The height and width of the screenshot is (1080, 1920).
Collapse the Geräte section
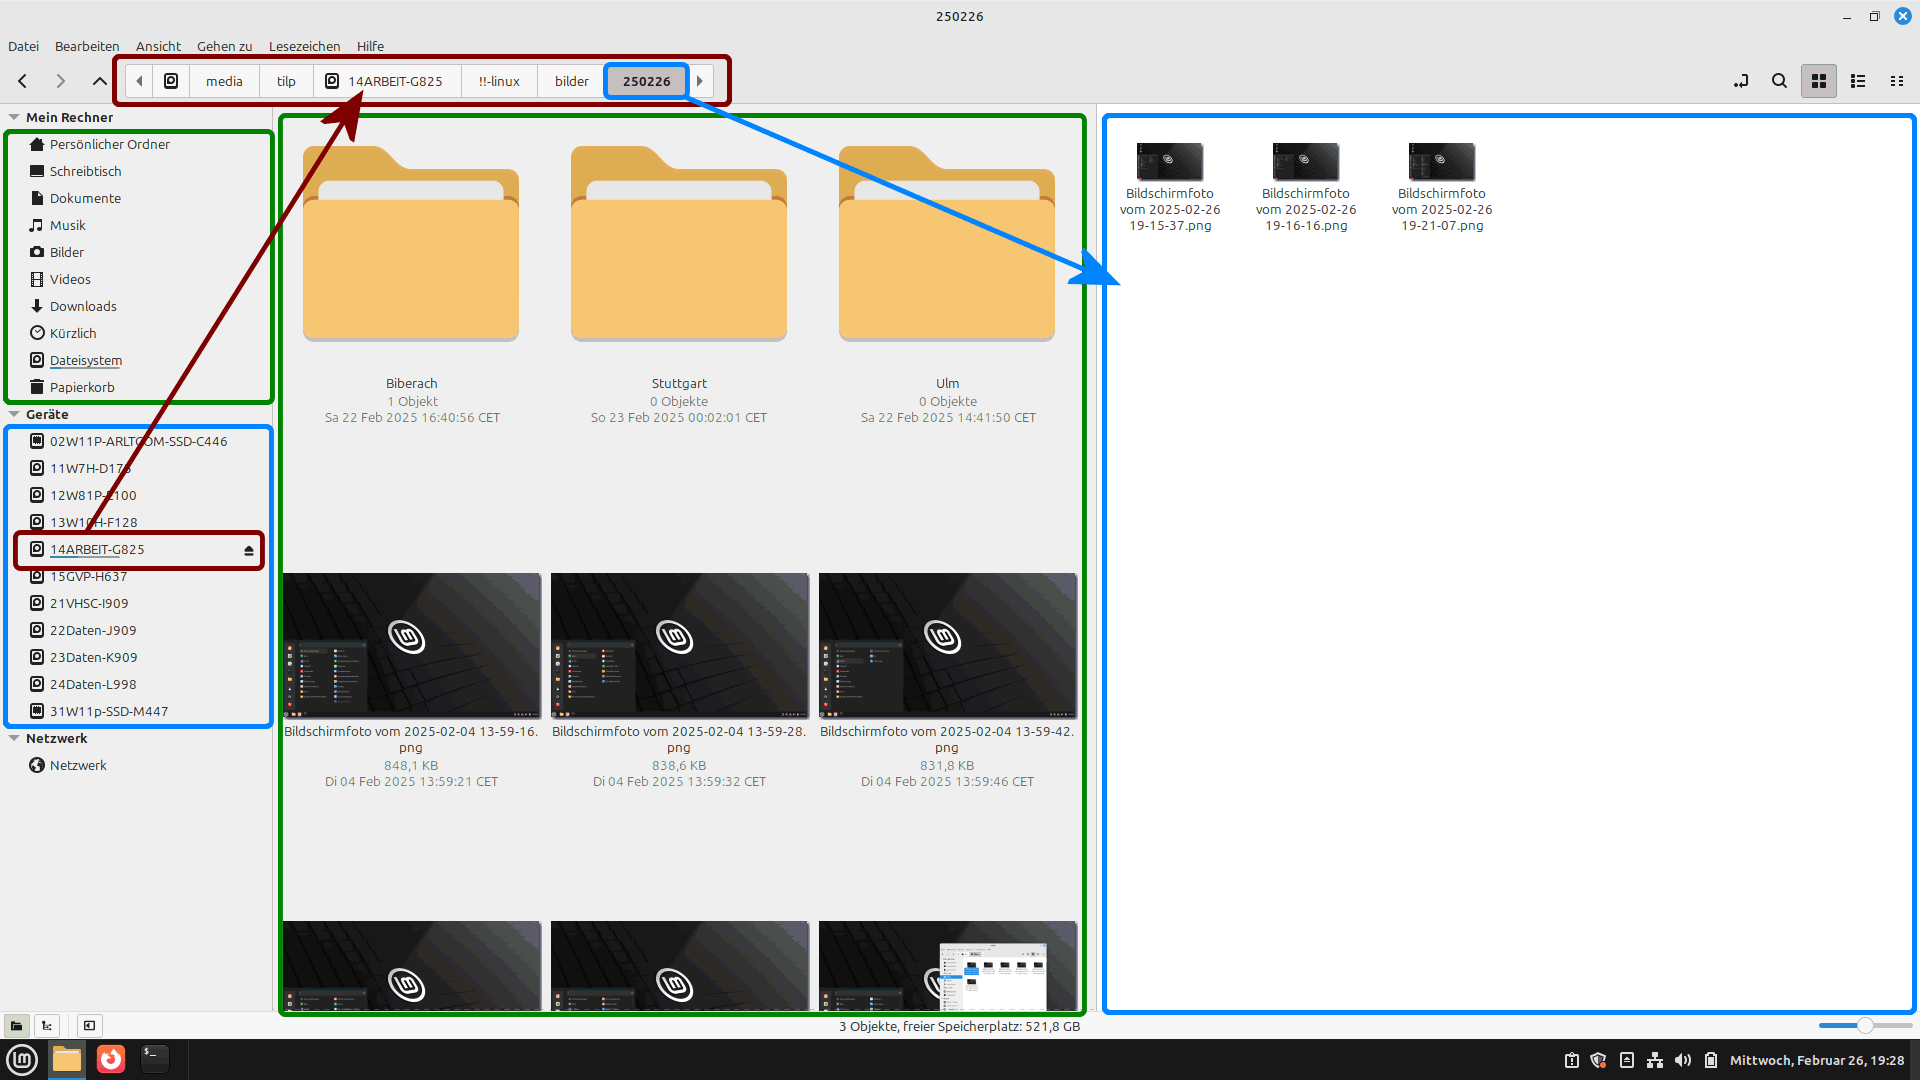[x=14, y=414]
